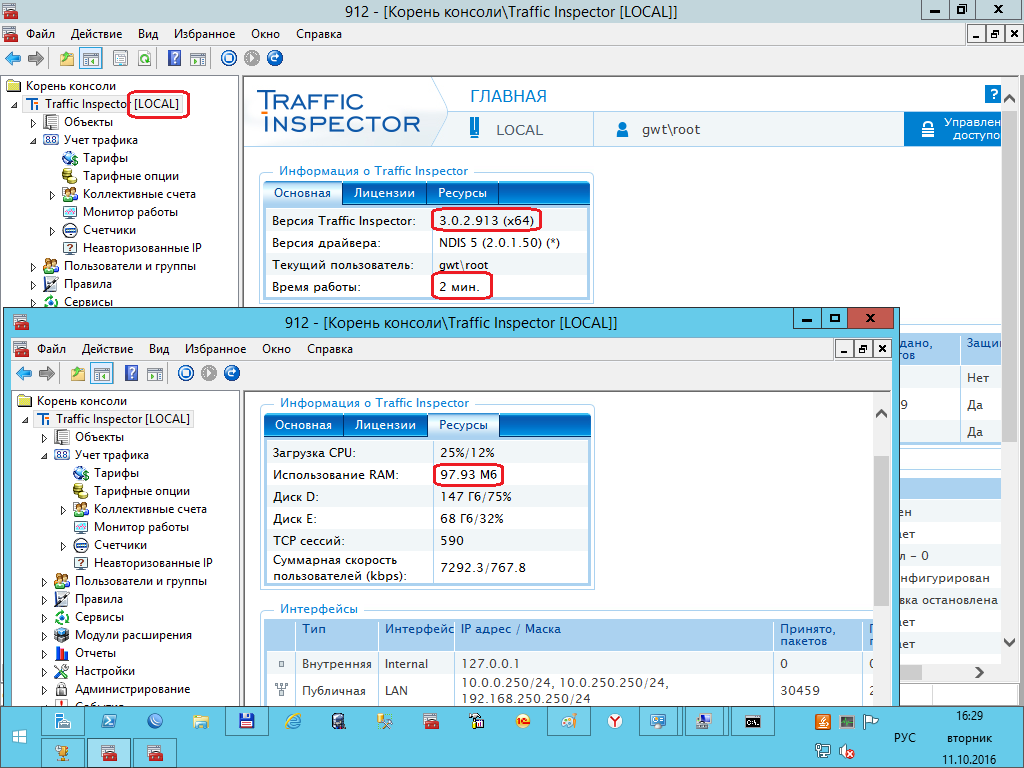This screenshot has height=768, width=1024.
Task: Click the action pane icon in front window toolbar
Action: pos(155,373)
